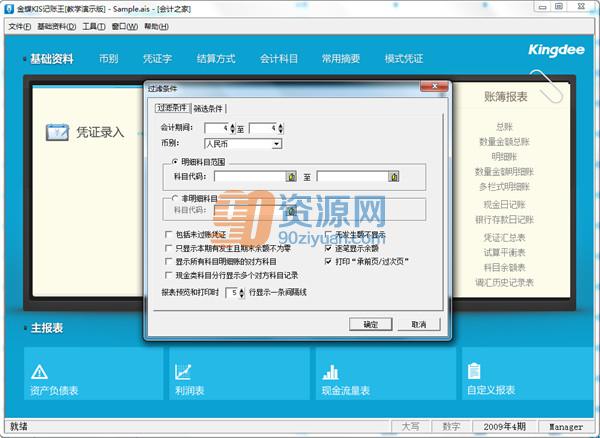Click the 间隔线 row count spinner
600x438 pixels.
pos(241,293)
